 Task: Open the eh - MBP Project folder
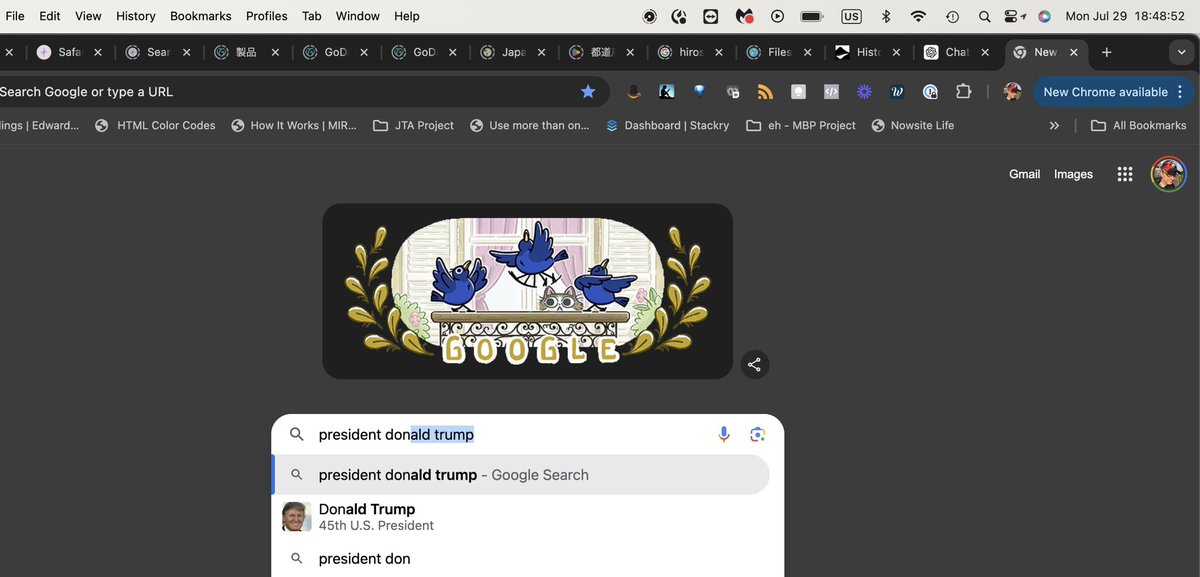tap(801, 125)
